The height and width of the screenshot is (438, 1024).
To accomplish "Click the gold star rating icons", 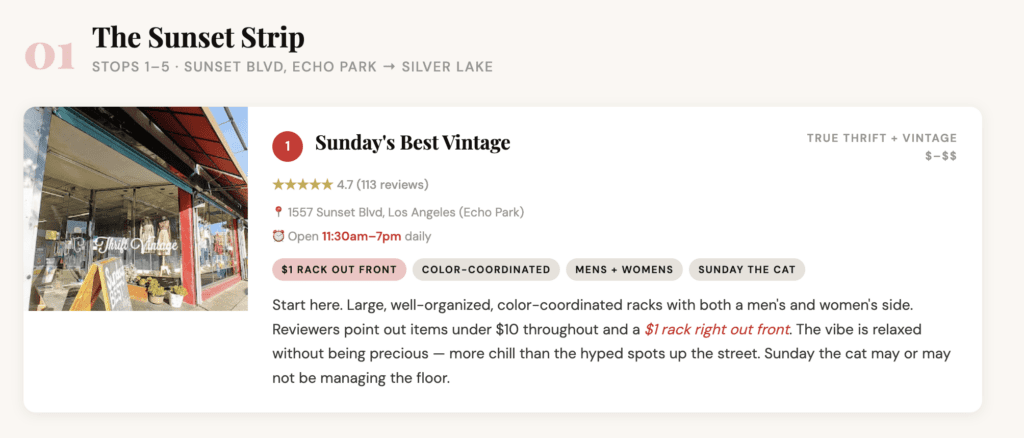I will click(x=302, y=184).
